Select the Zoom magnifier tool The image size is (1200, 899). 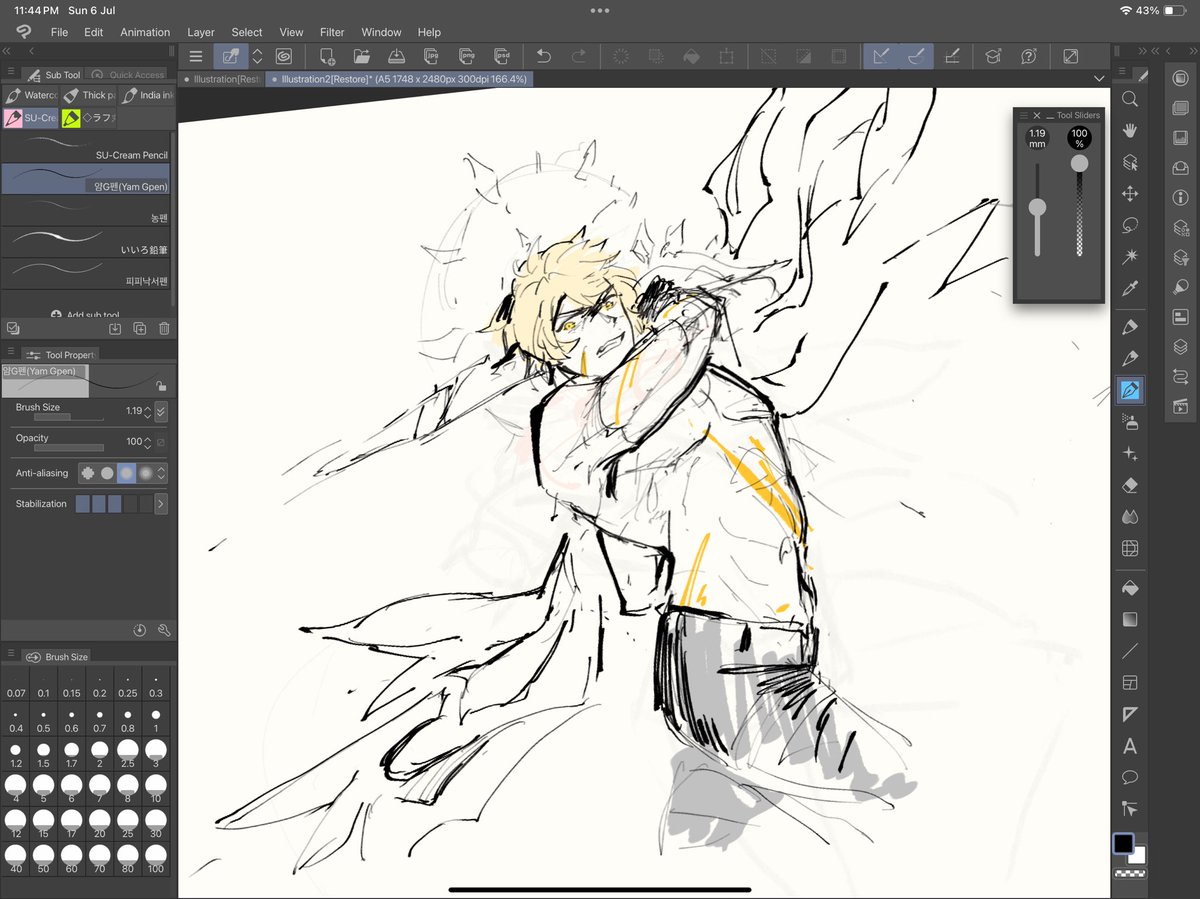pyautogui.click(x=1130, y=100)
